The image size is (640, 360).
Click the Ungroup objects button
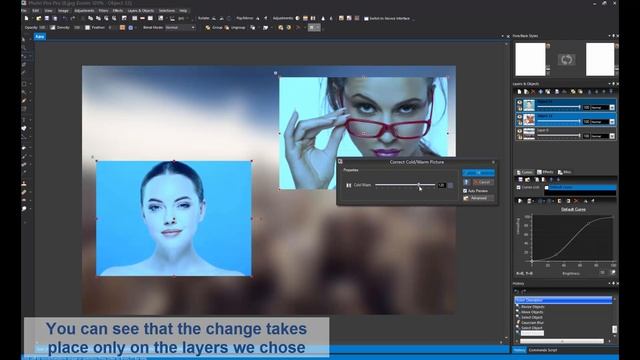coord(235,28)
